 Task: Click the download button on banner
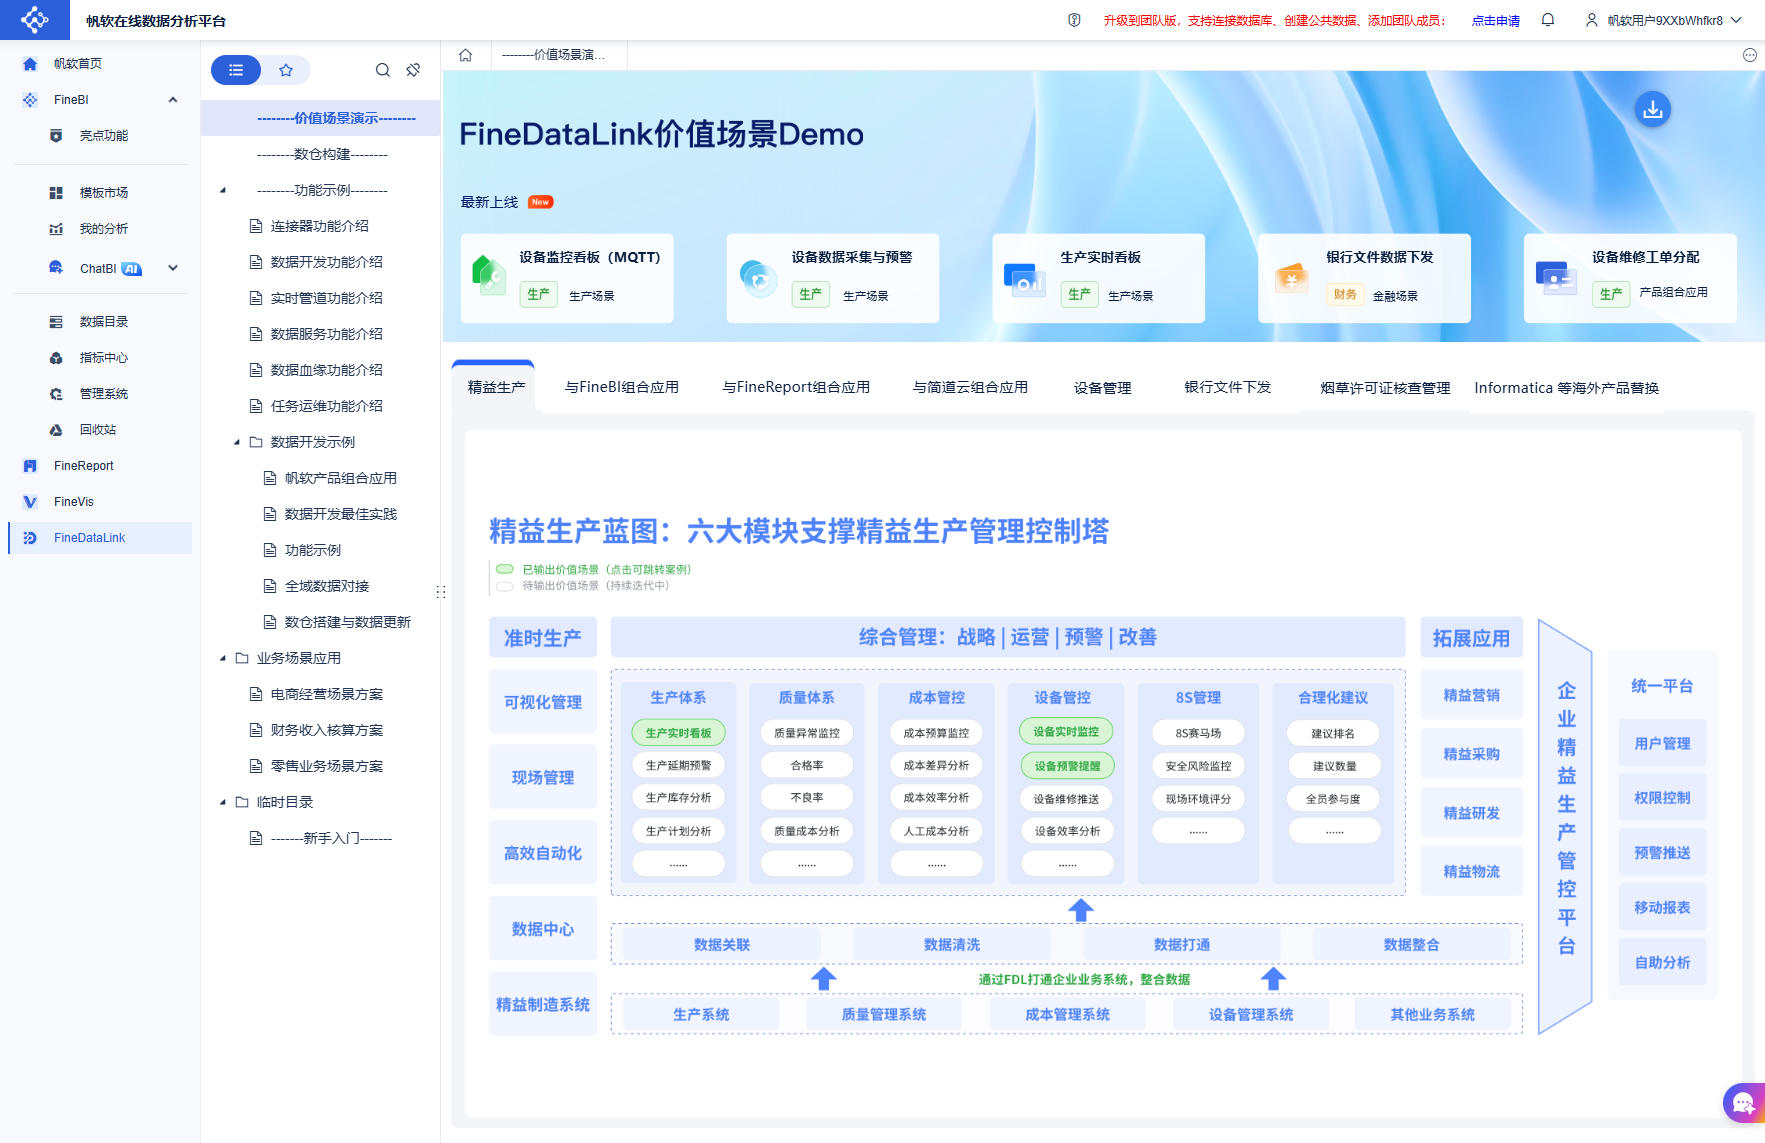point(1653,109)
